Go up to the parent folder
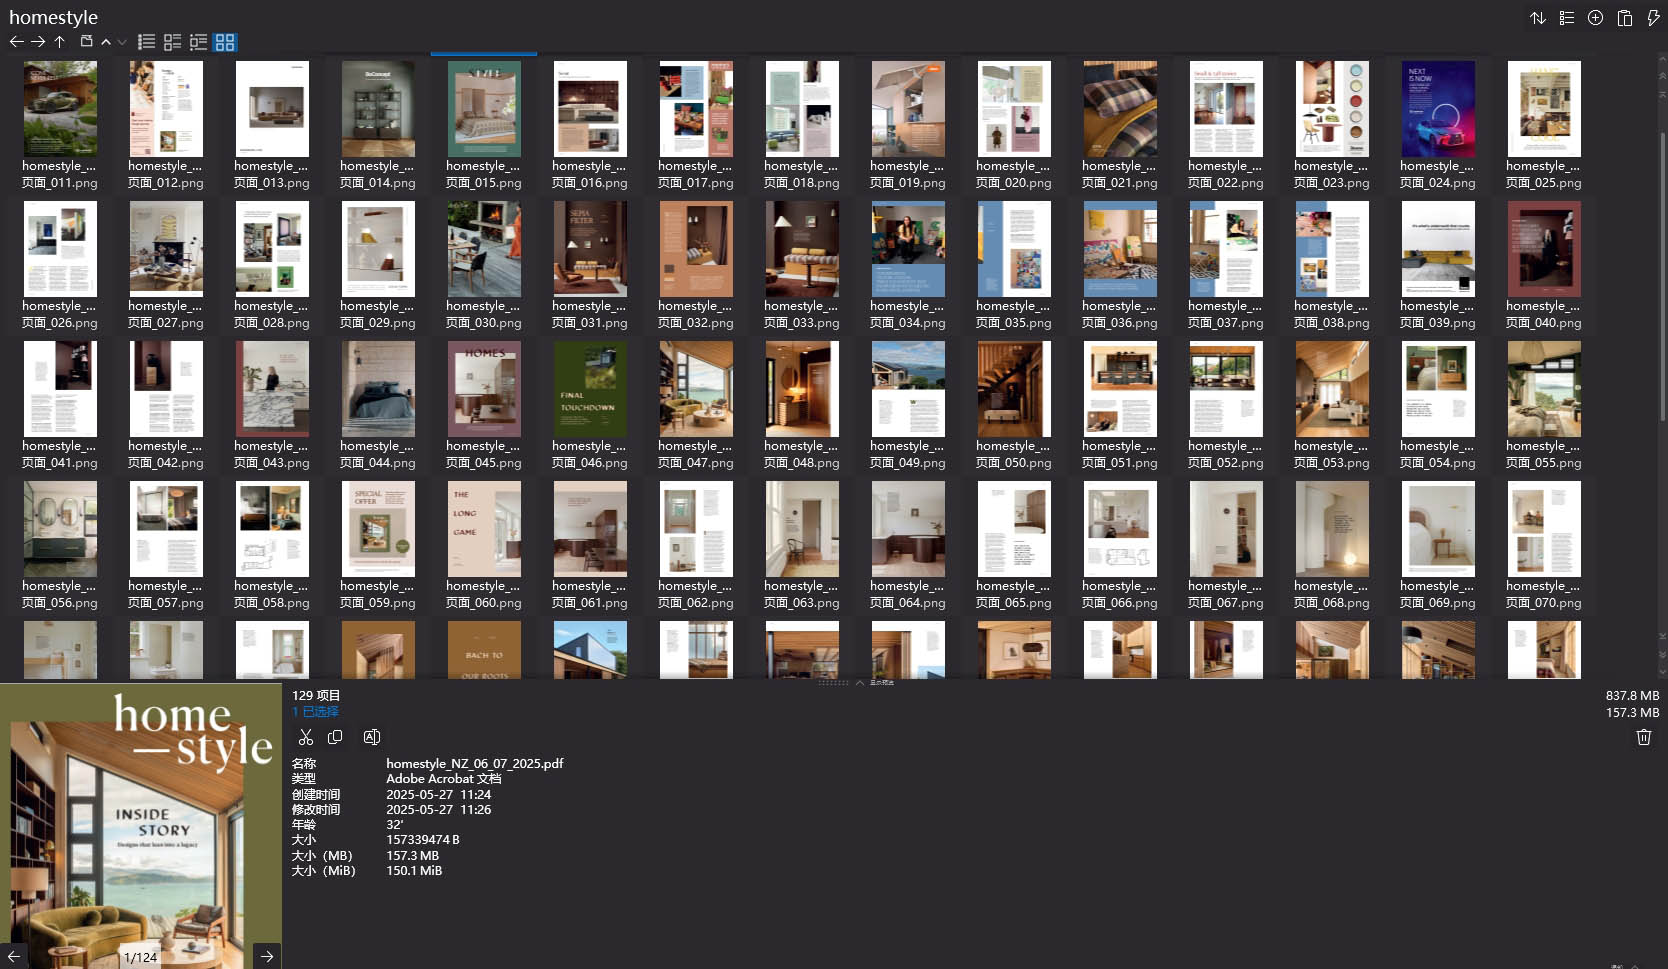 pos(59,41)
